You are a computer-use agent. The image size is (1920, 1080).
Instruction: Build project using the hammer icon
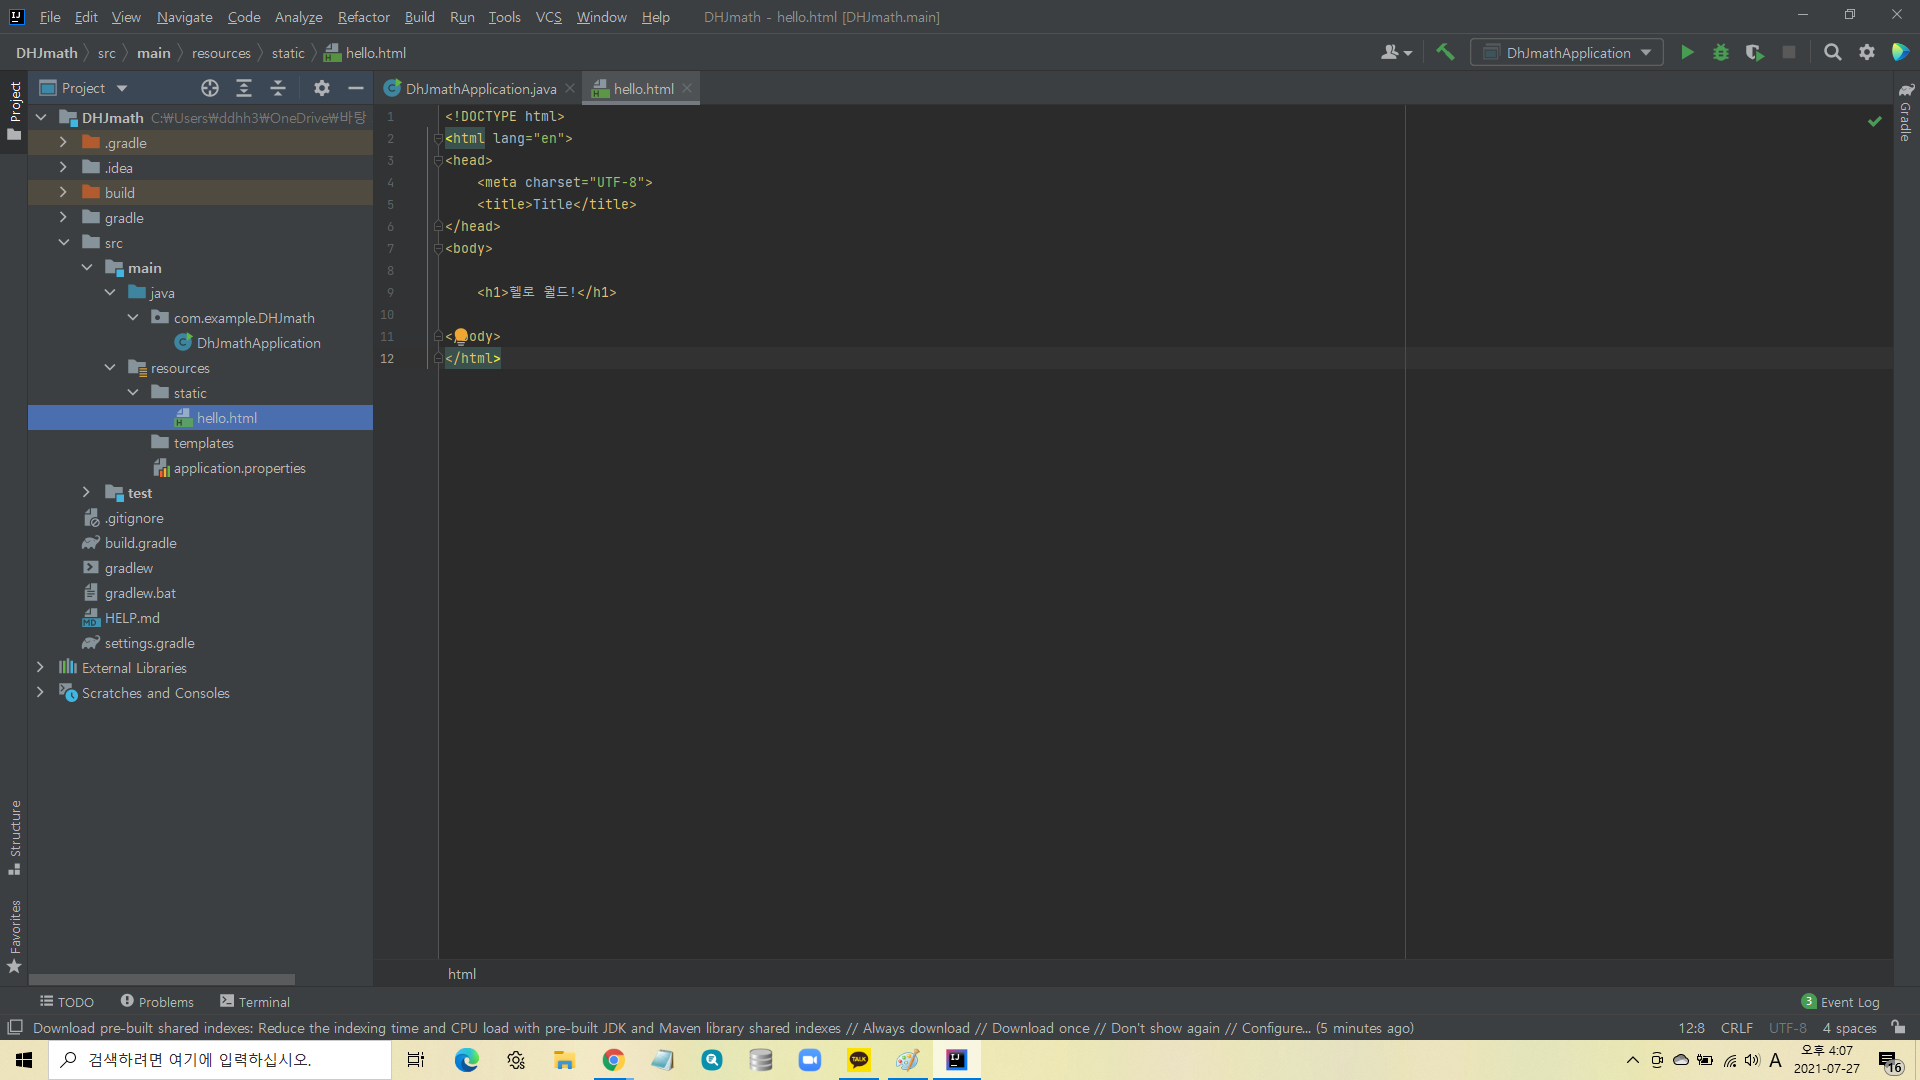[1445, 53]
